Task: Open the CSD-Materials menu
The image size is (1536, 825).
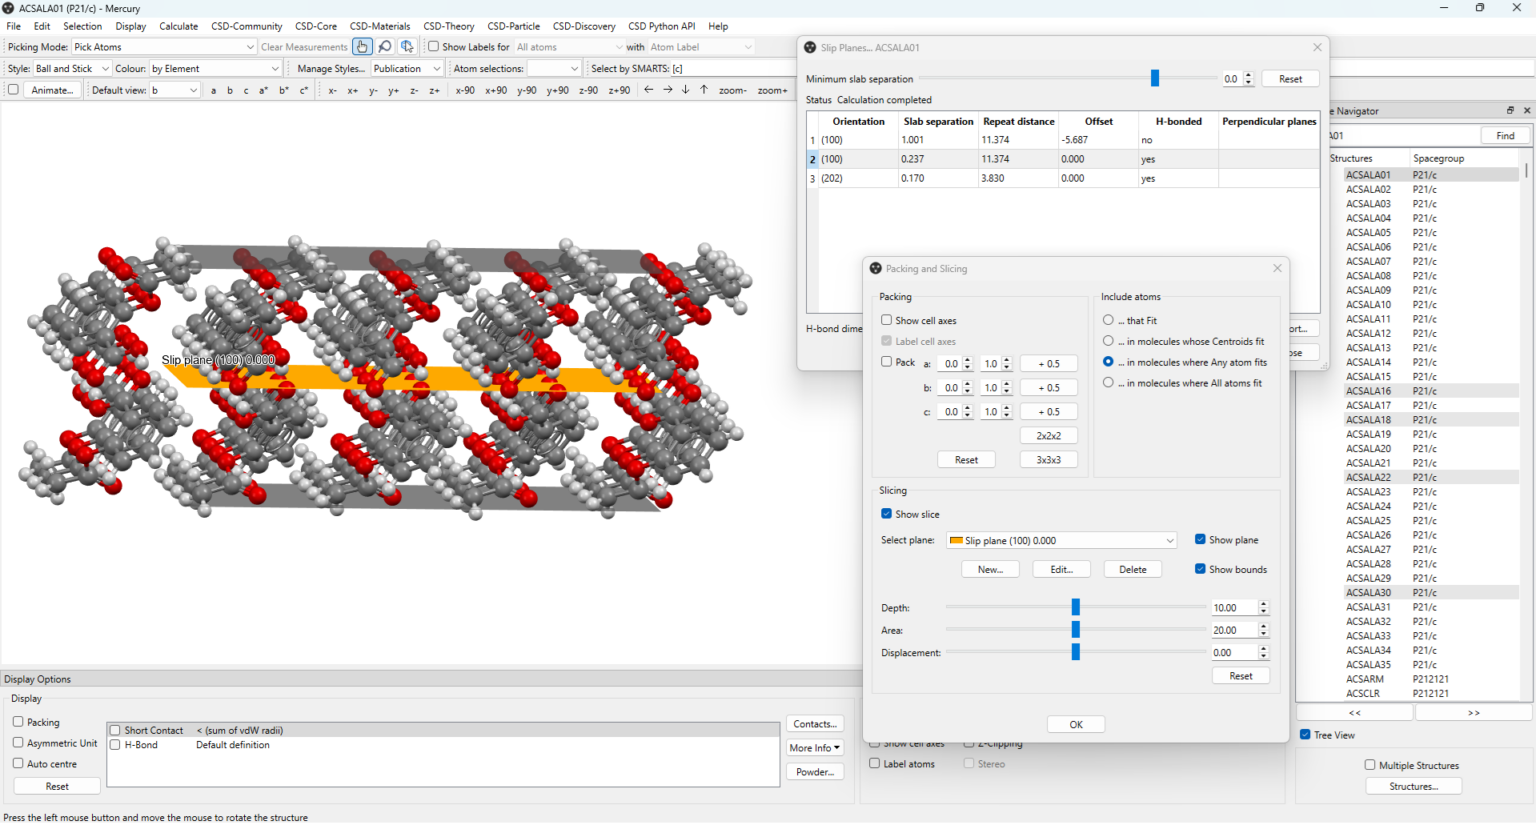Action: click(380, 26)
